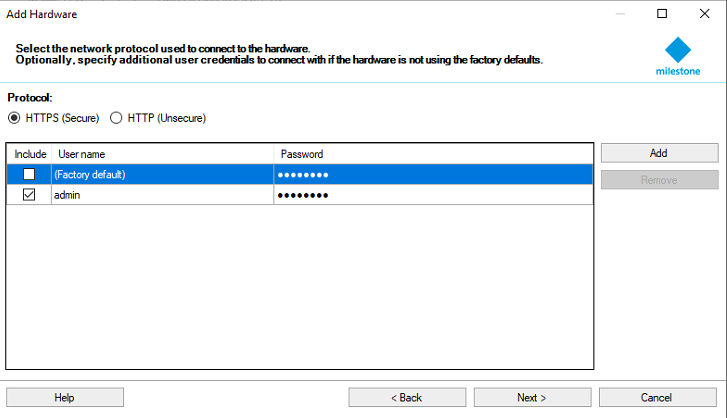Select the HTTPS (Secure) protocol option

[14, 118]
